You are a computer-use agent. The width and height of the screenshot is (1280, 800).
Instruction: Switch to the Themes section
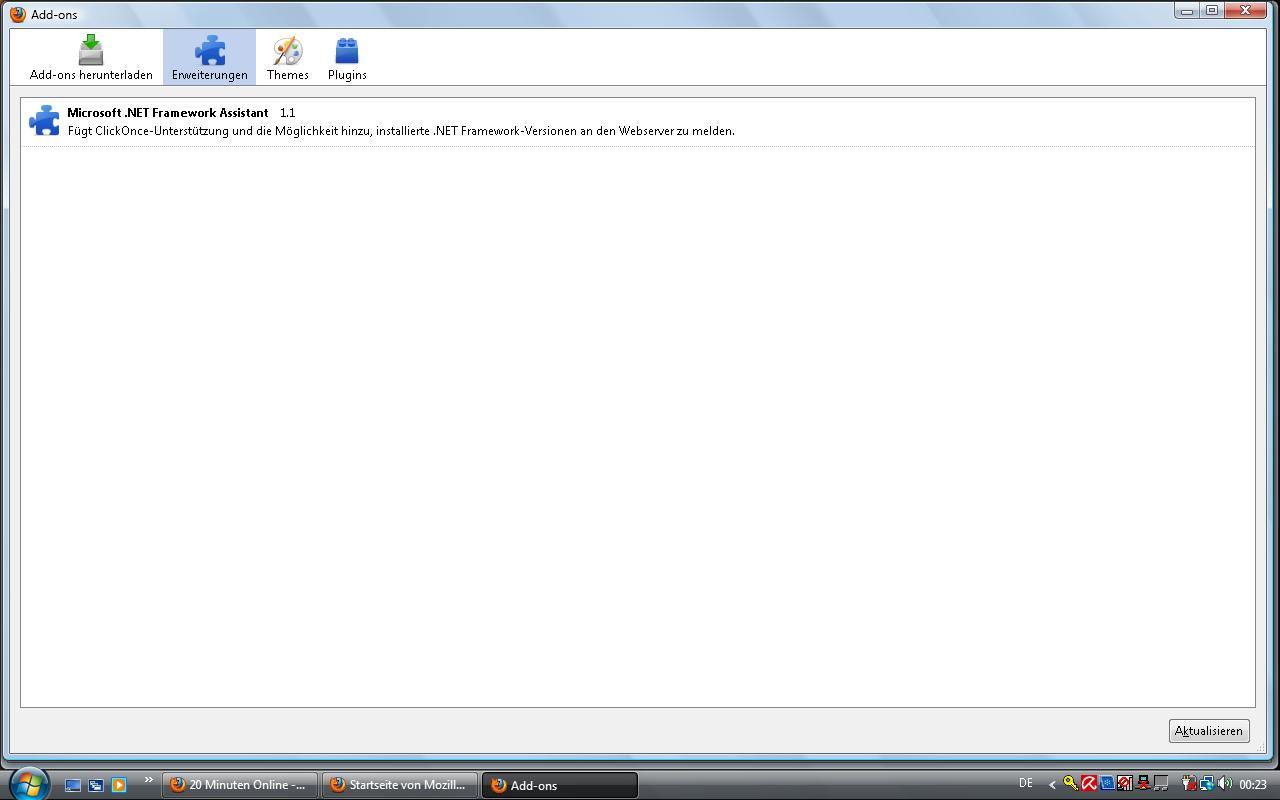[287, 58]
